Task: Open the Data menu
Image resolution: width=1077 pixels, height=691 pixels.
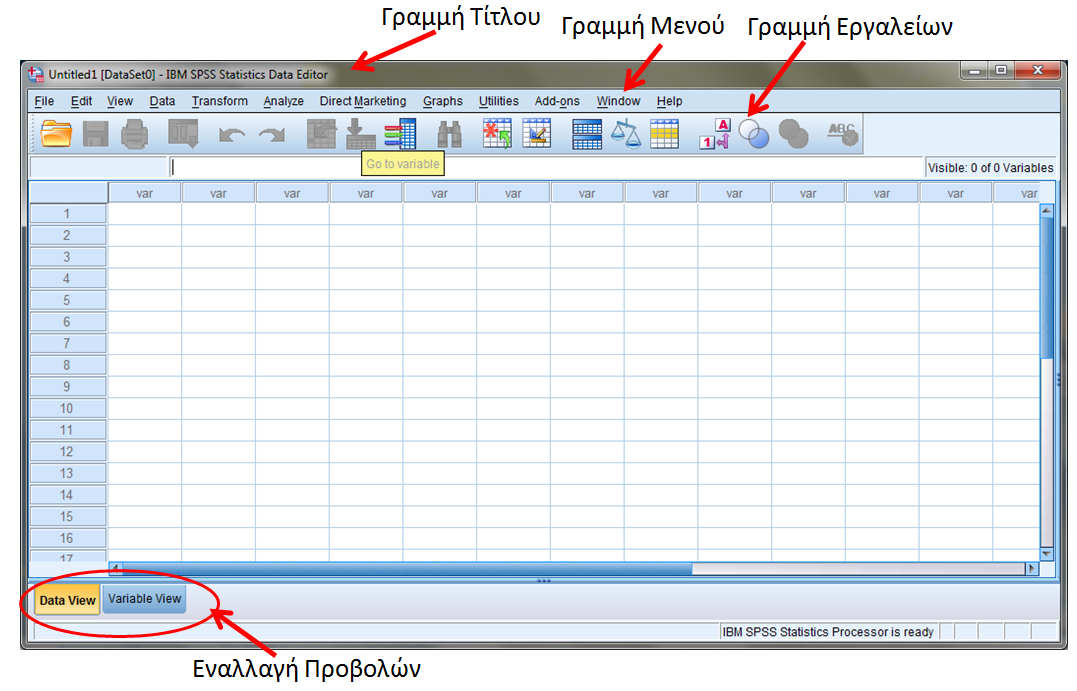Action: [162, 101]
